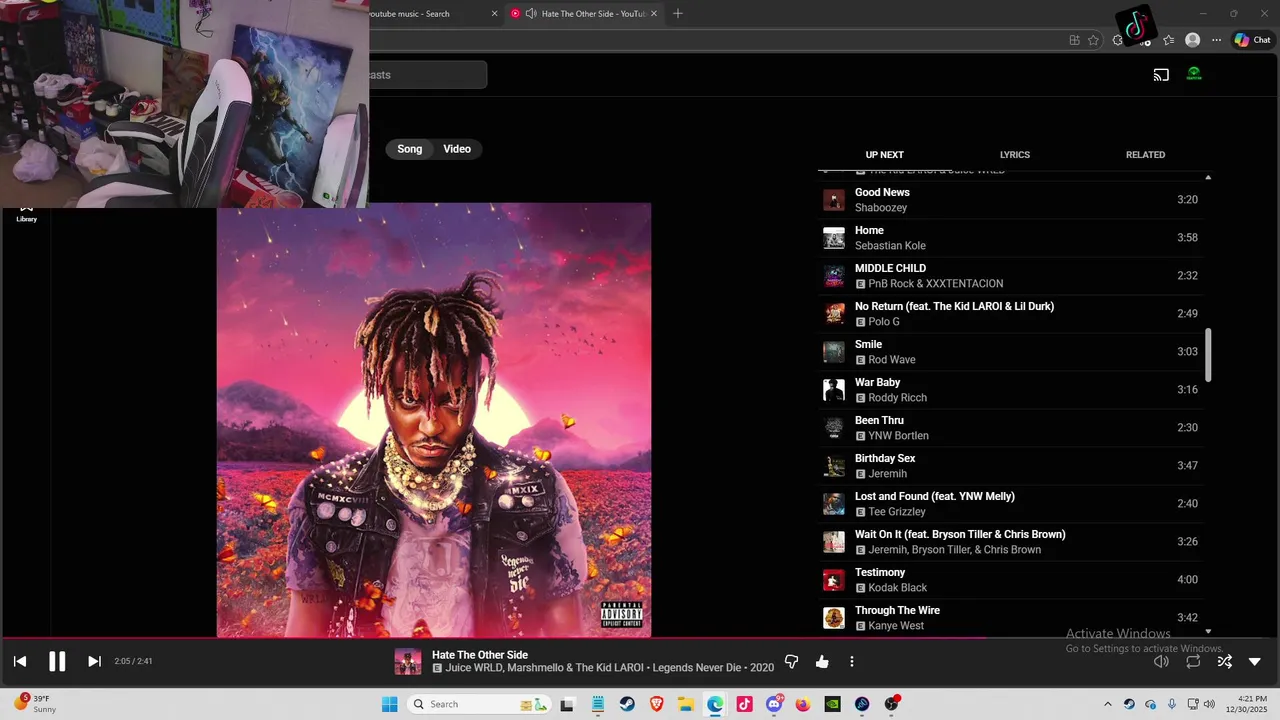Toggle repeat mode in player bar

[x=1193, y=662]
